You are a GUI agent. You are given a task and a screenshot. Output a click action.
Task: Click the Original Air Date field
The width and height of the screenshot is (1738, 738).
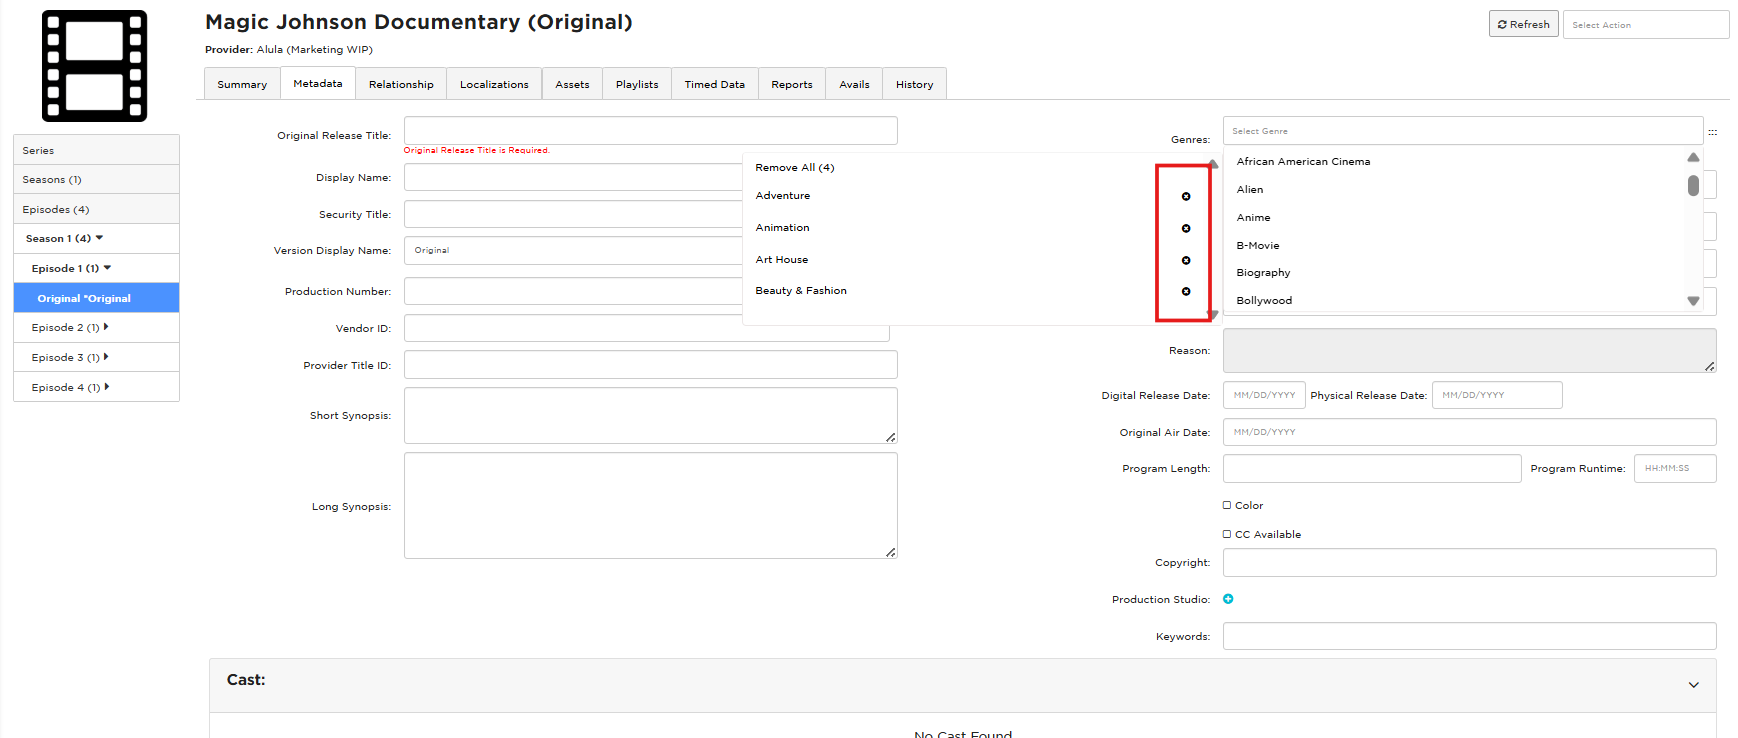[x=1470, y=432]
